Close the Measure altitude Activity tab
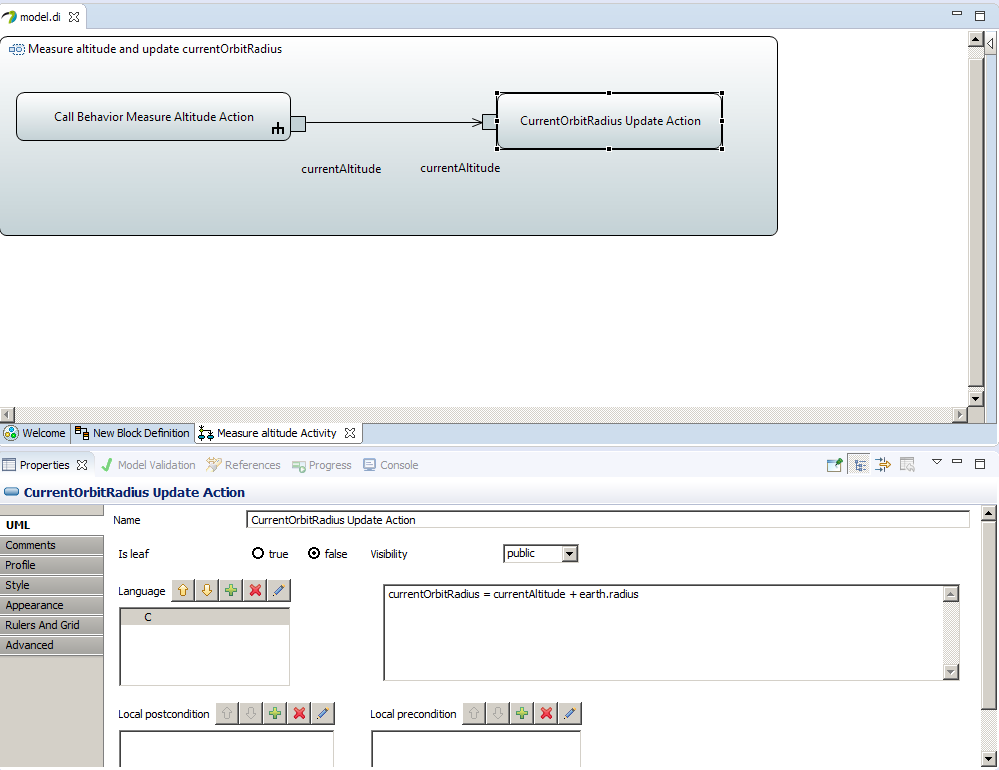 (x=350, y=433)
